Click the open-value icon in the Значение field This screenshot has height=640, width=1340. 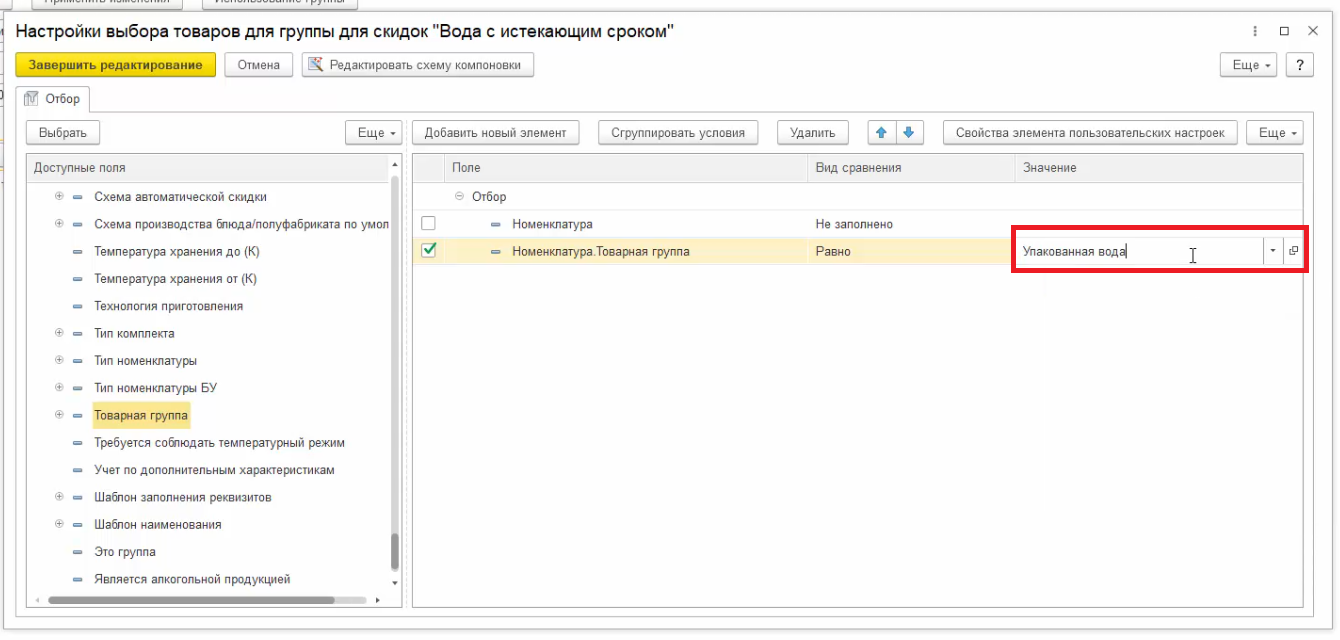tap(1293, 252)
